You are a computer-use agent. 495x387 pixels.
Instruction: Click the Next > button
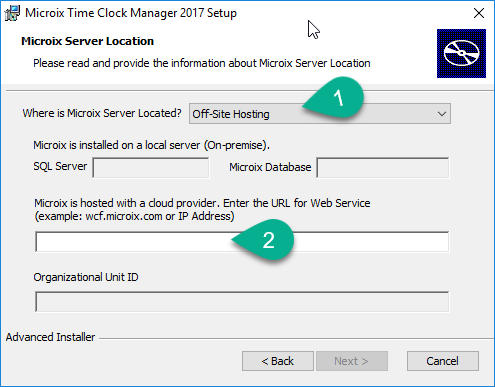tap(352, 361)
